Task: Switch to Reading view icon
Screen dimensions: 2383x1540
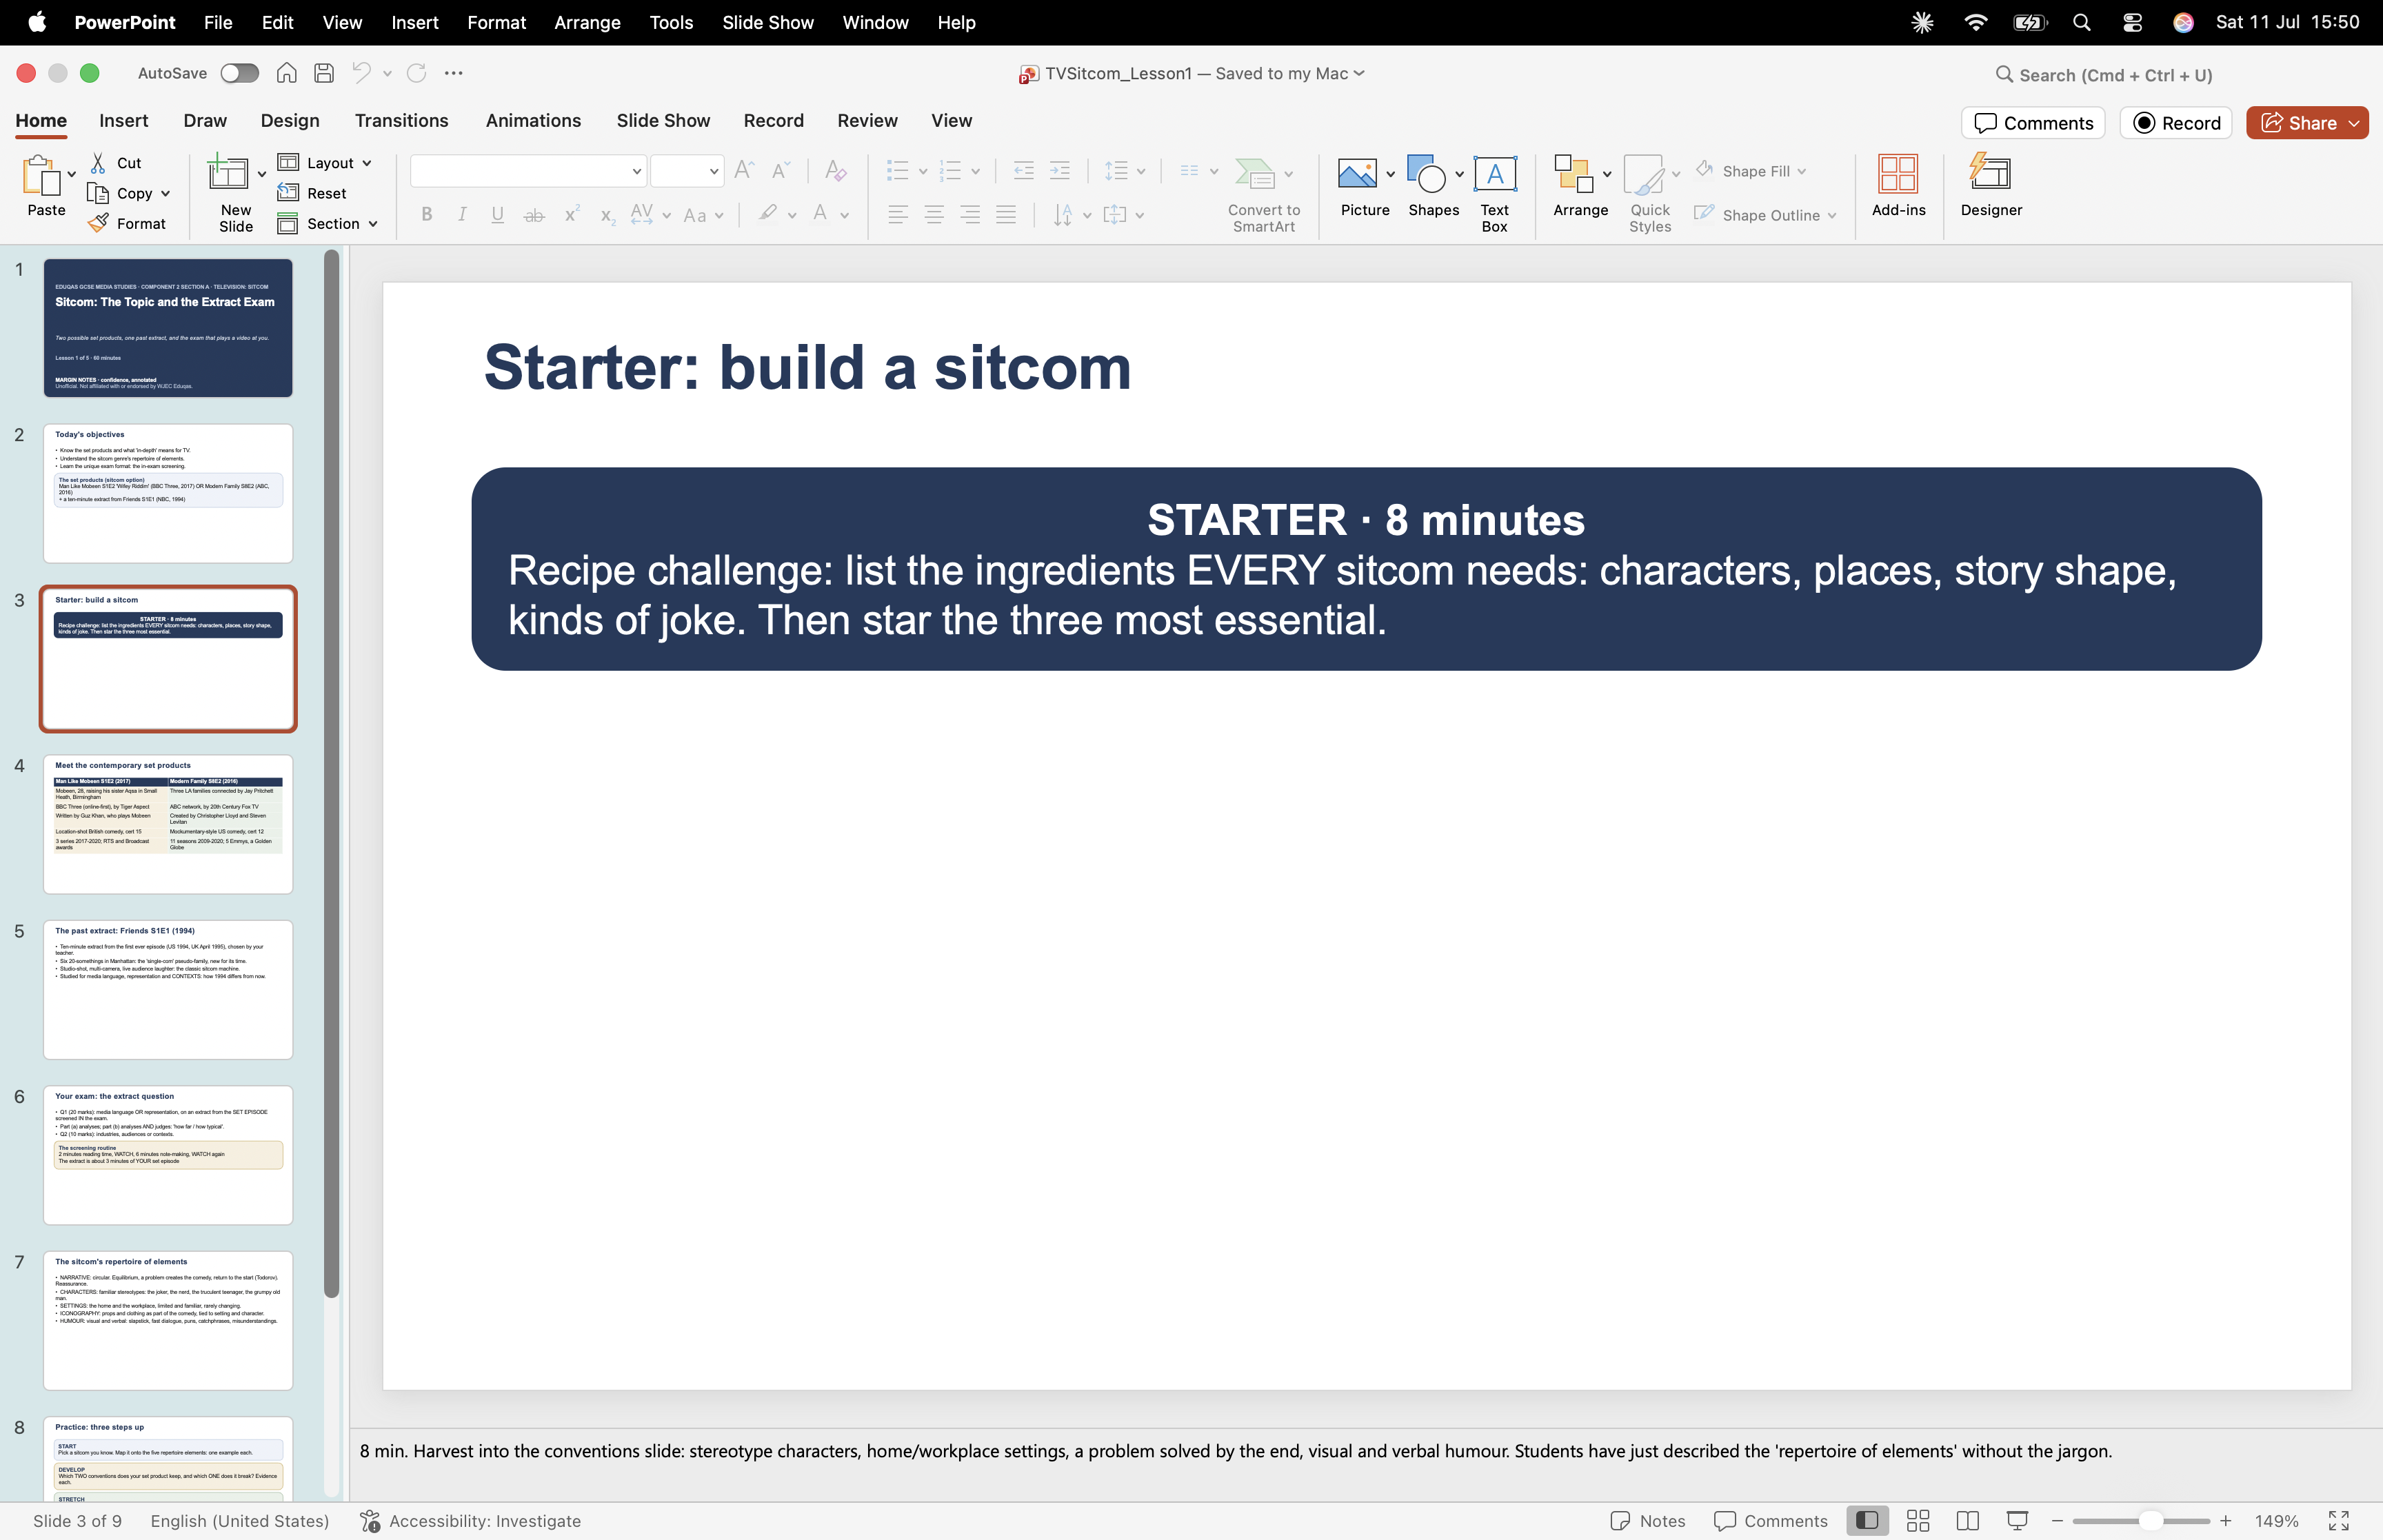Action: click(x=1967, y=1521)
